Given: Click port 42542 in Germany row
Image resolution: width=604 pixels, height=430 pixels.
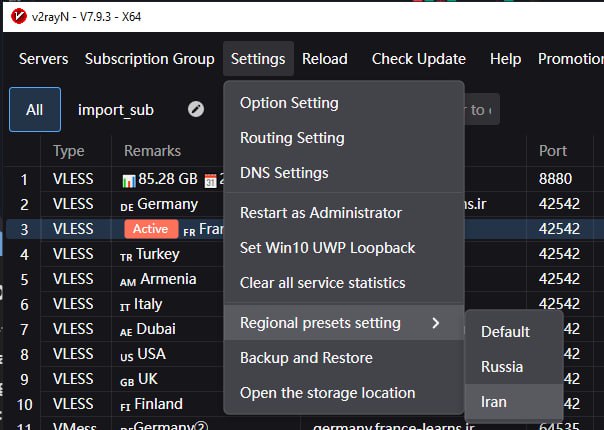Looking at the screenshot, I should (559, 204).
